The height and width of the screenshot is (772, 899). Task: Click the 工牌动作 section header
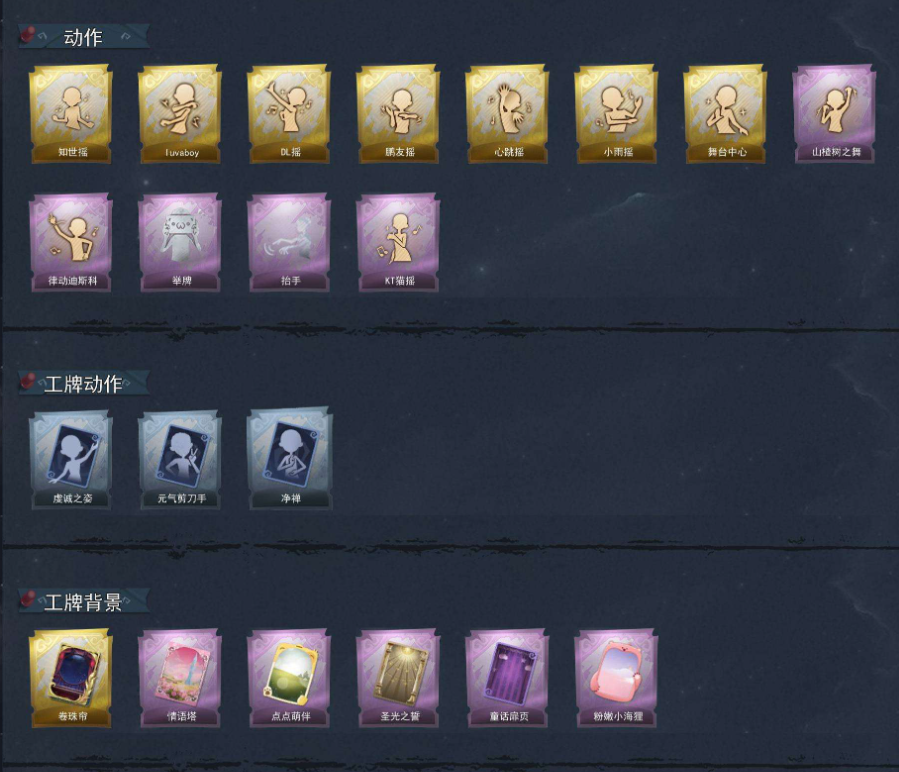click(x=84, y=384)
